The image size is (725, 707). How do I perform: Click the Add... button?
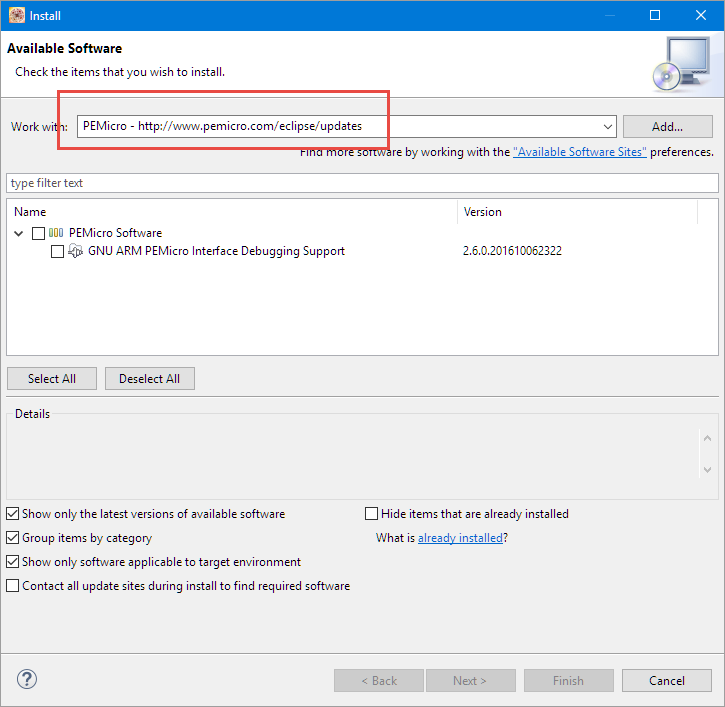[668, 127]
